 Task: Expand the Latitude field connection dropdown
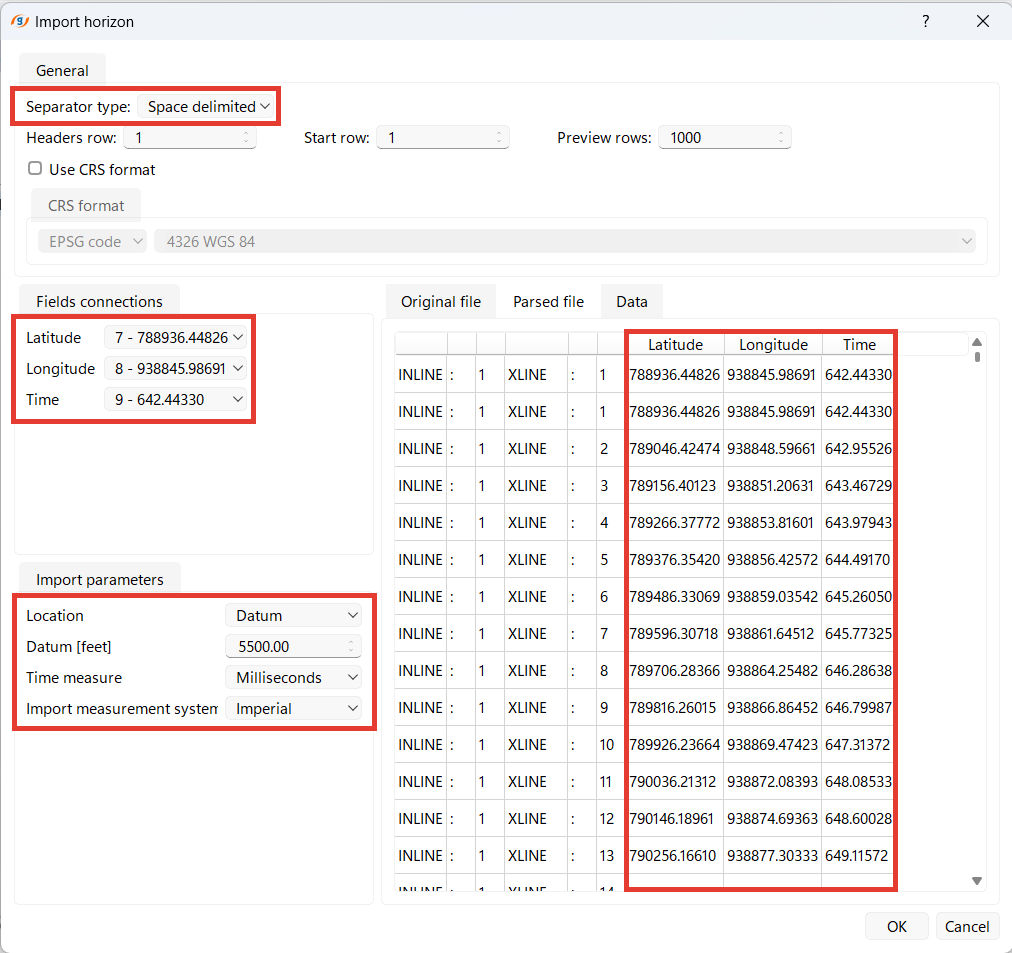pyautogui.click(x=175, y=338)
